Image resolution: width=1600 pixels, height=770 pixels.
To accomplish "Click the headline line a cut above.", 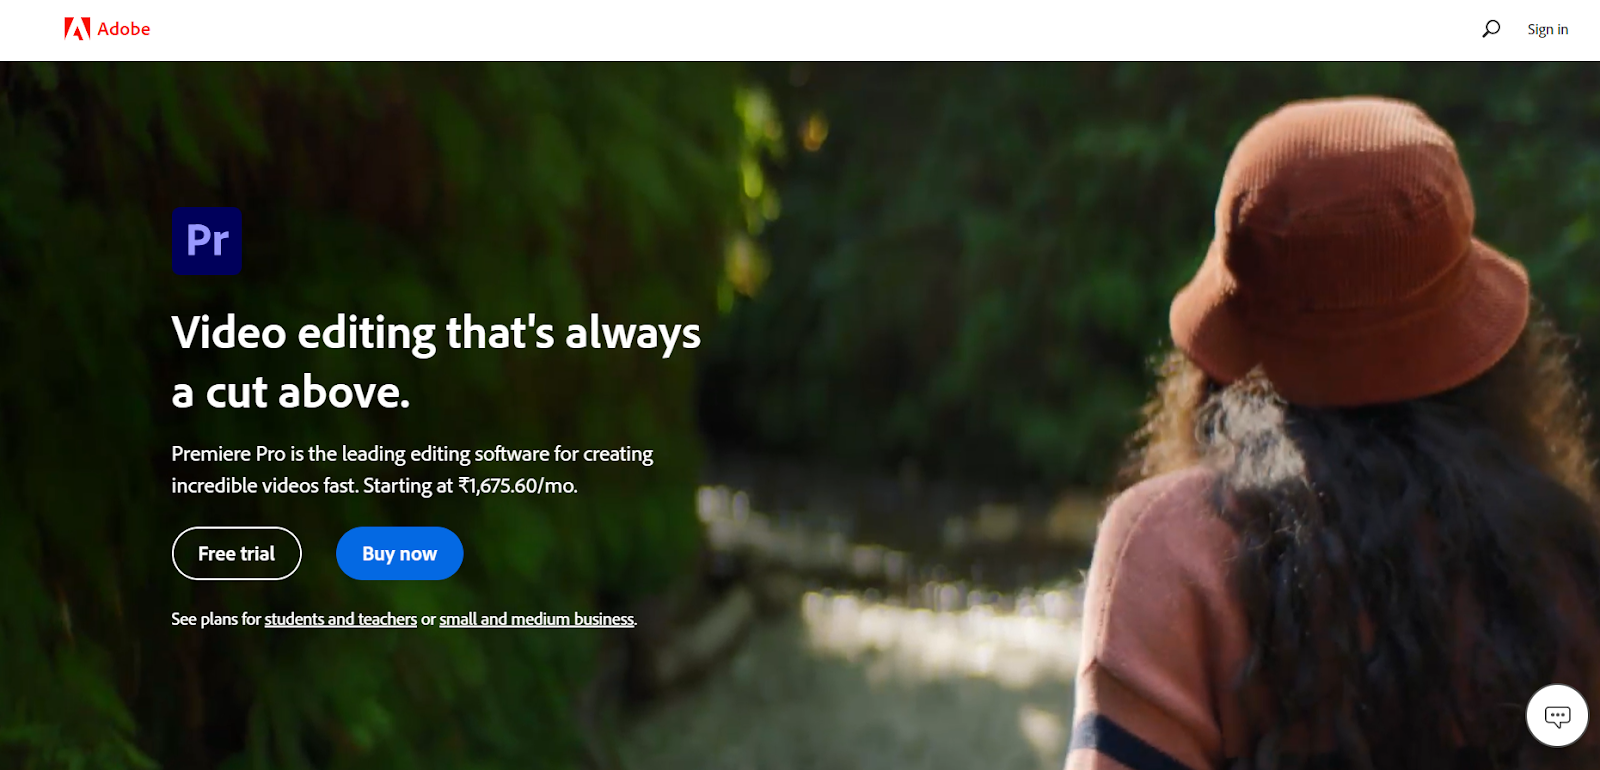I will (291, 392).
